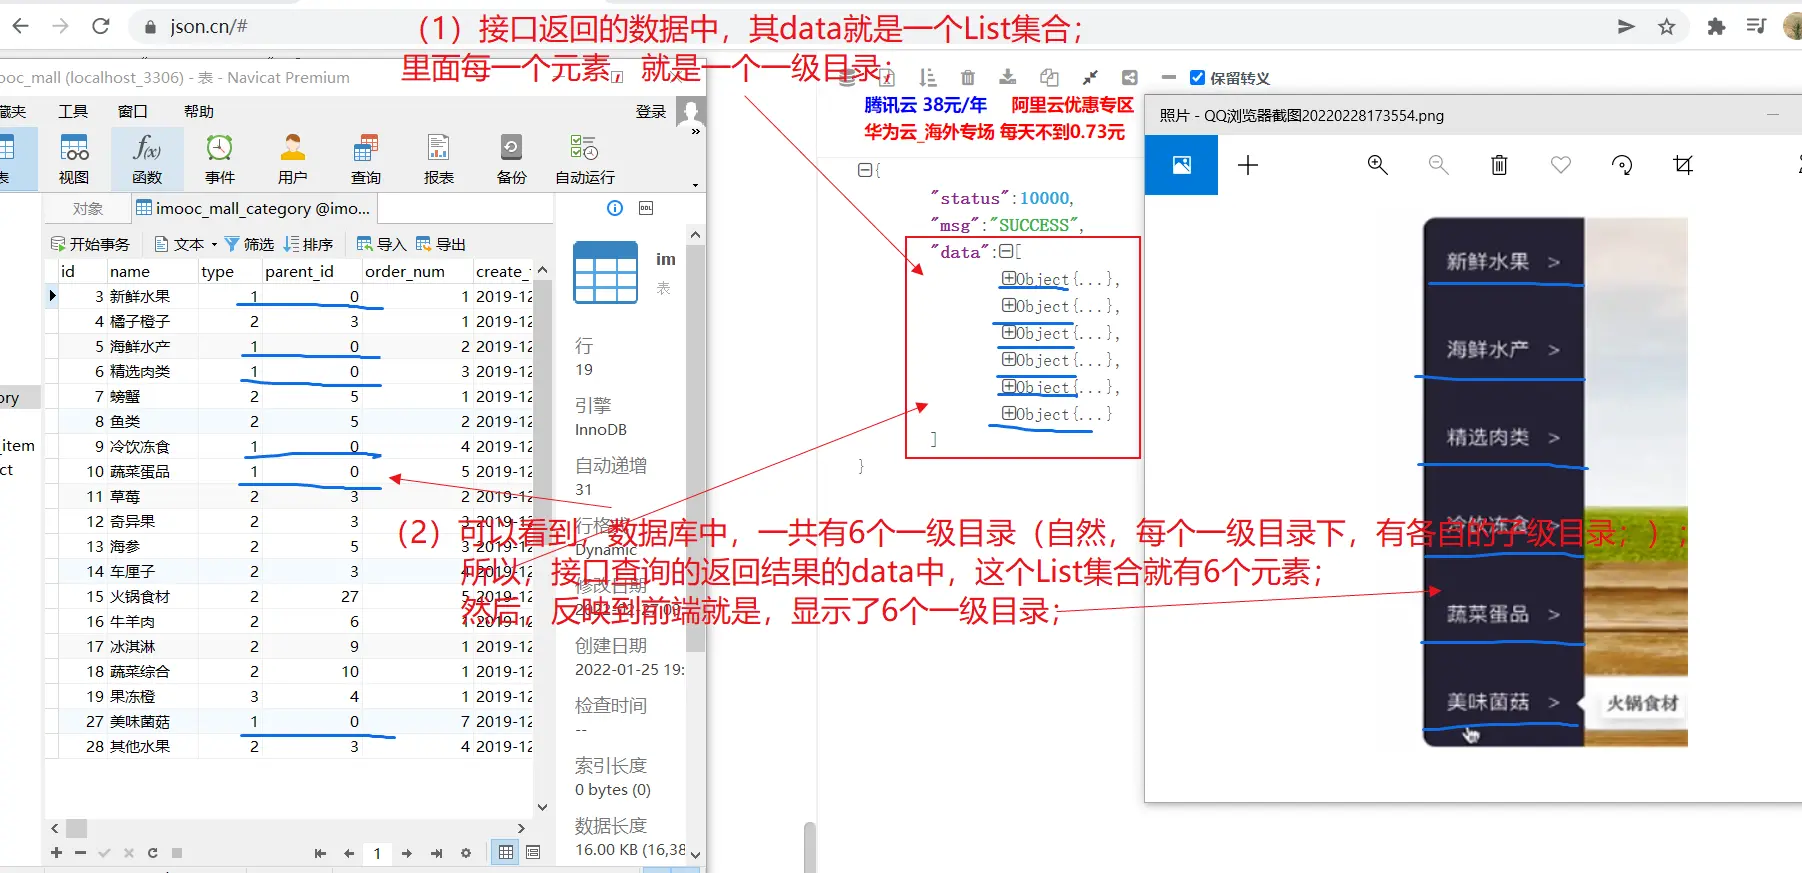Click the plus add-to icon in Photos app

[1248, 165]
